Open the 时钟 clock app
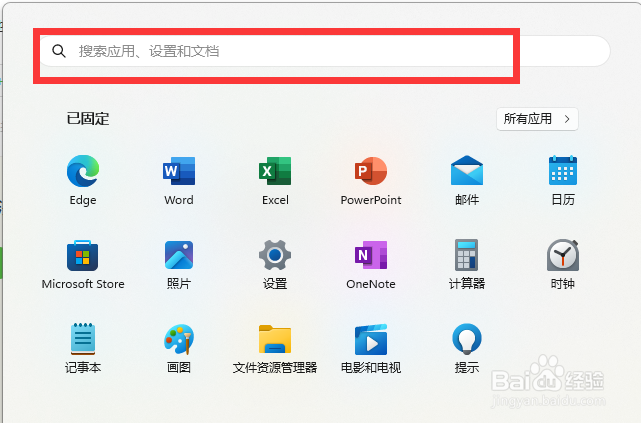Viewport: 641px width, 423px height. point(563,255)
